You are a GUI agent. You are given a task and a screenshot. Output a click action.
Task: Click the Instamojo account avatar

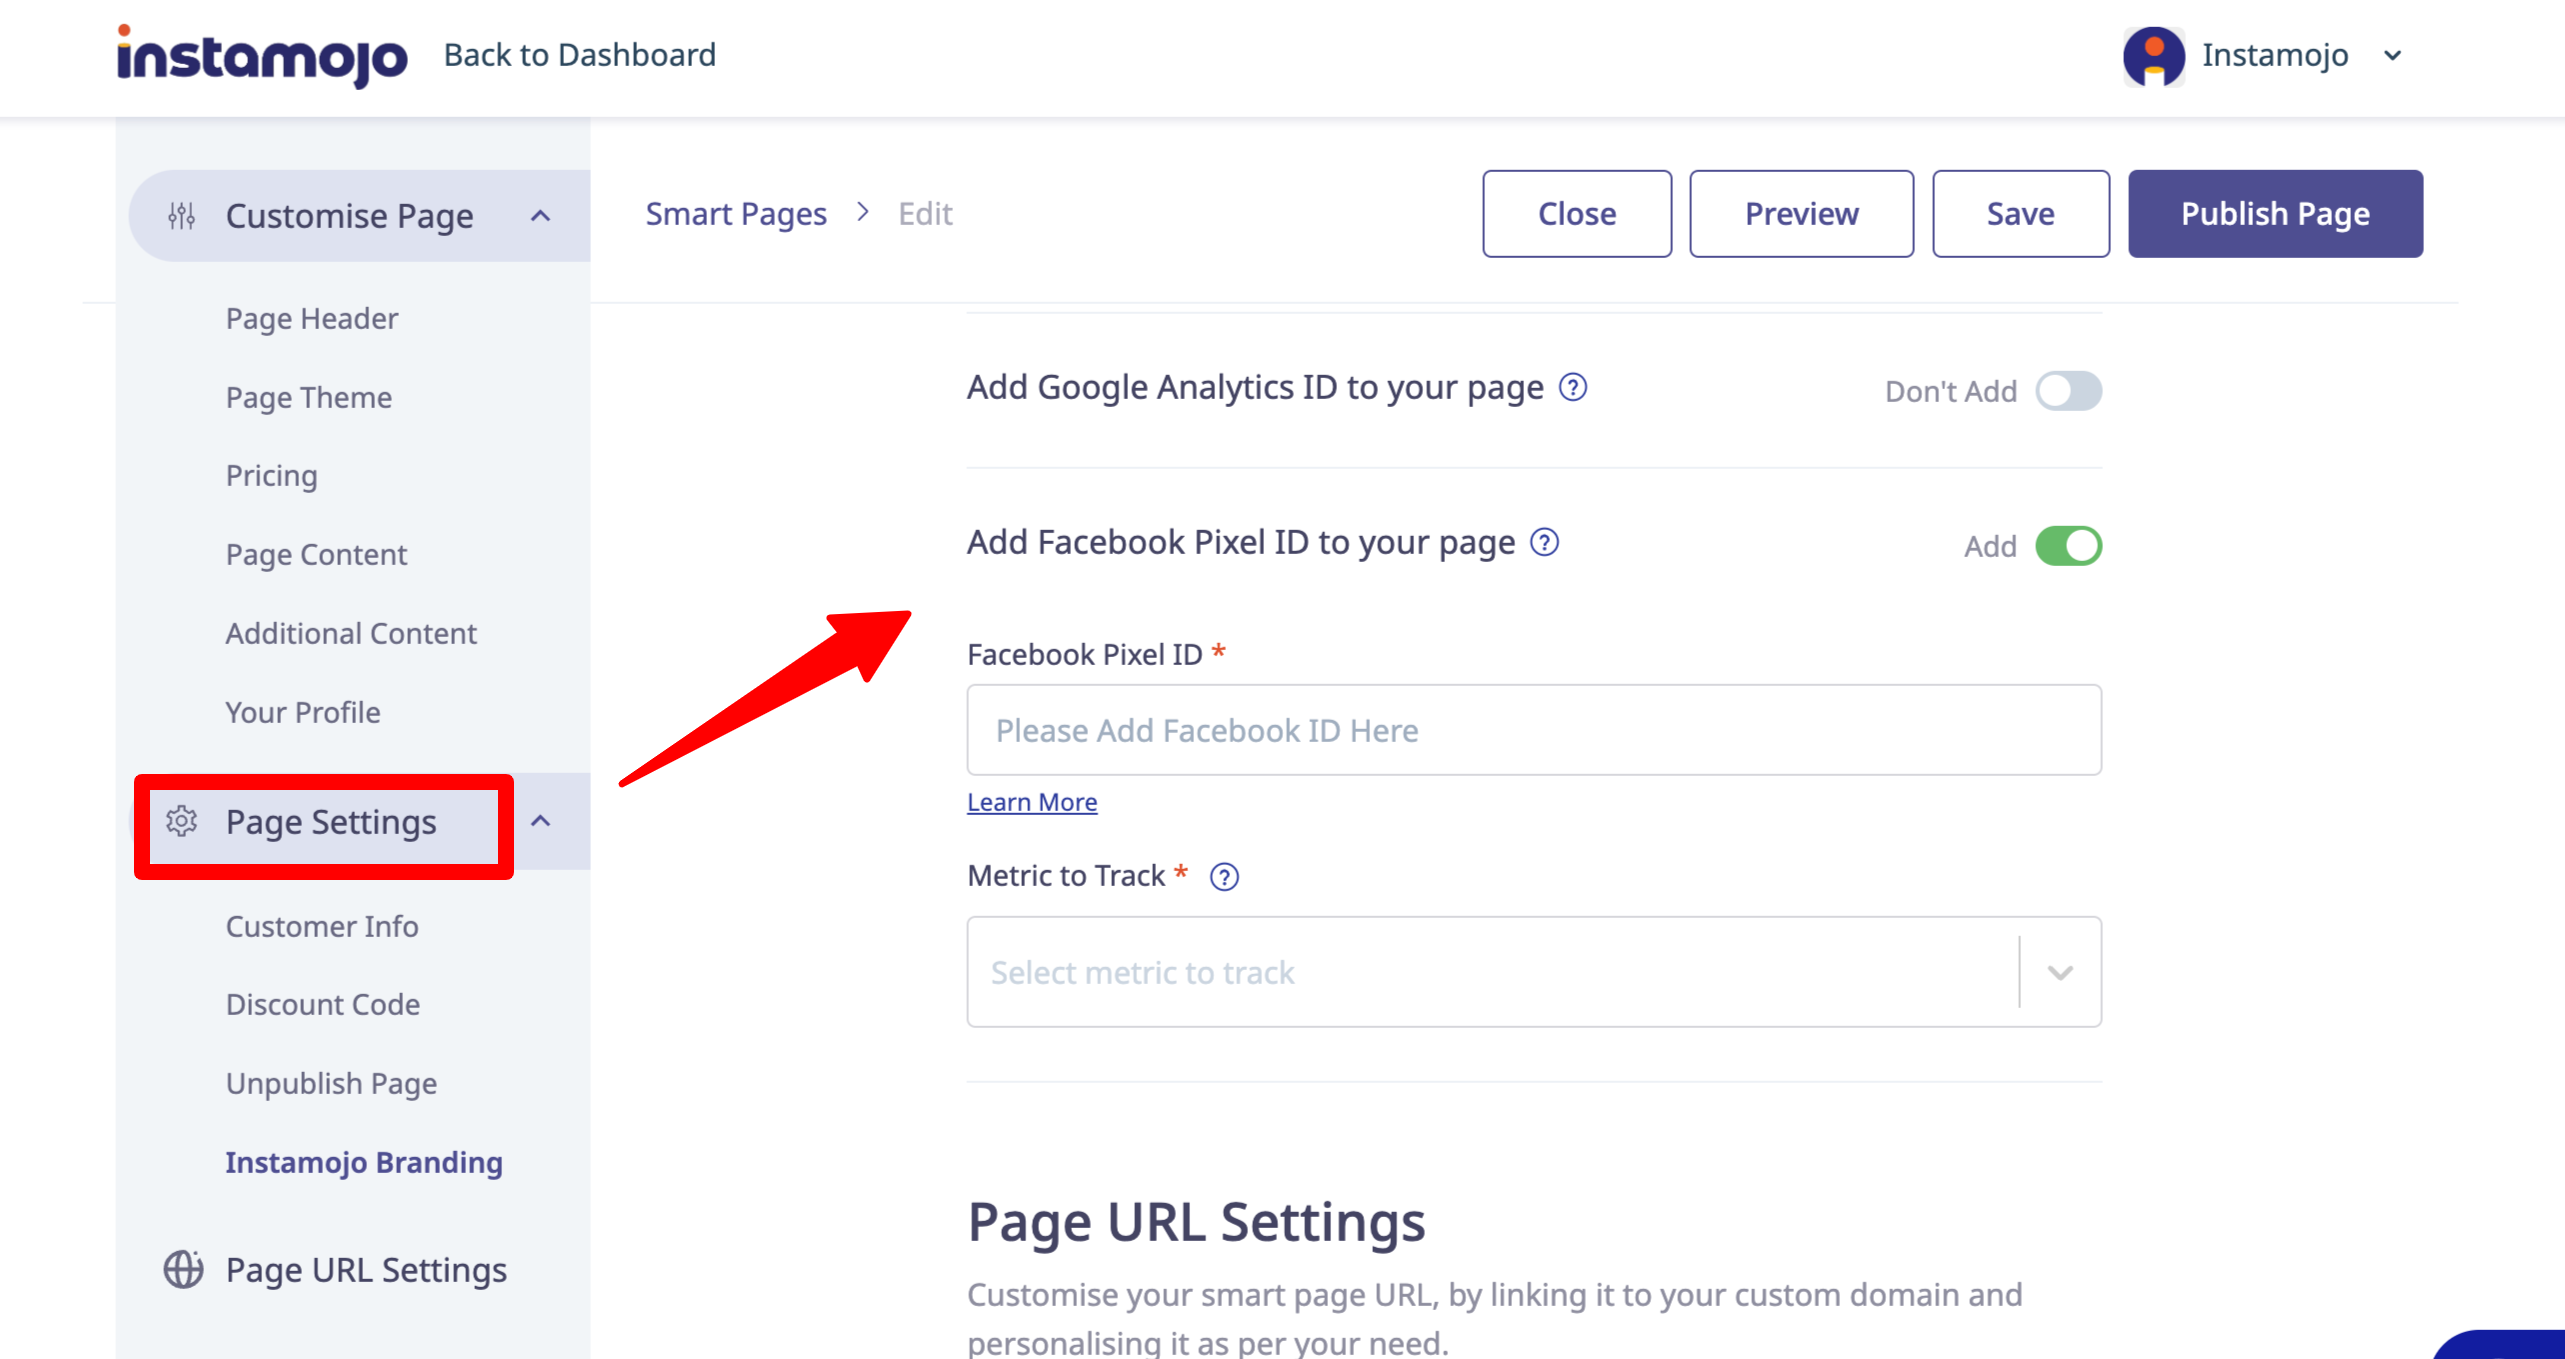2153,56
